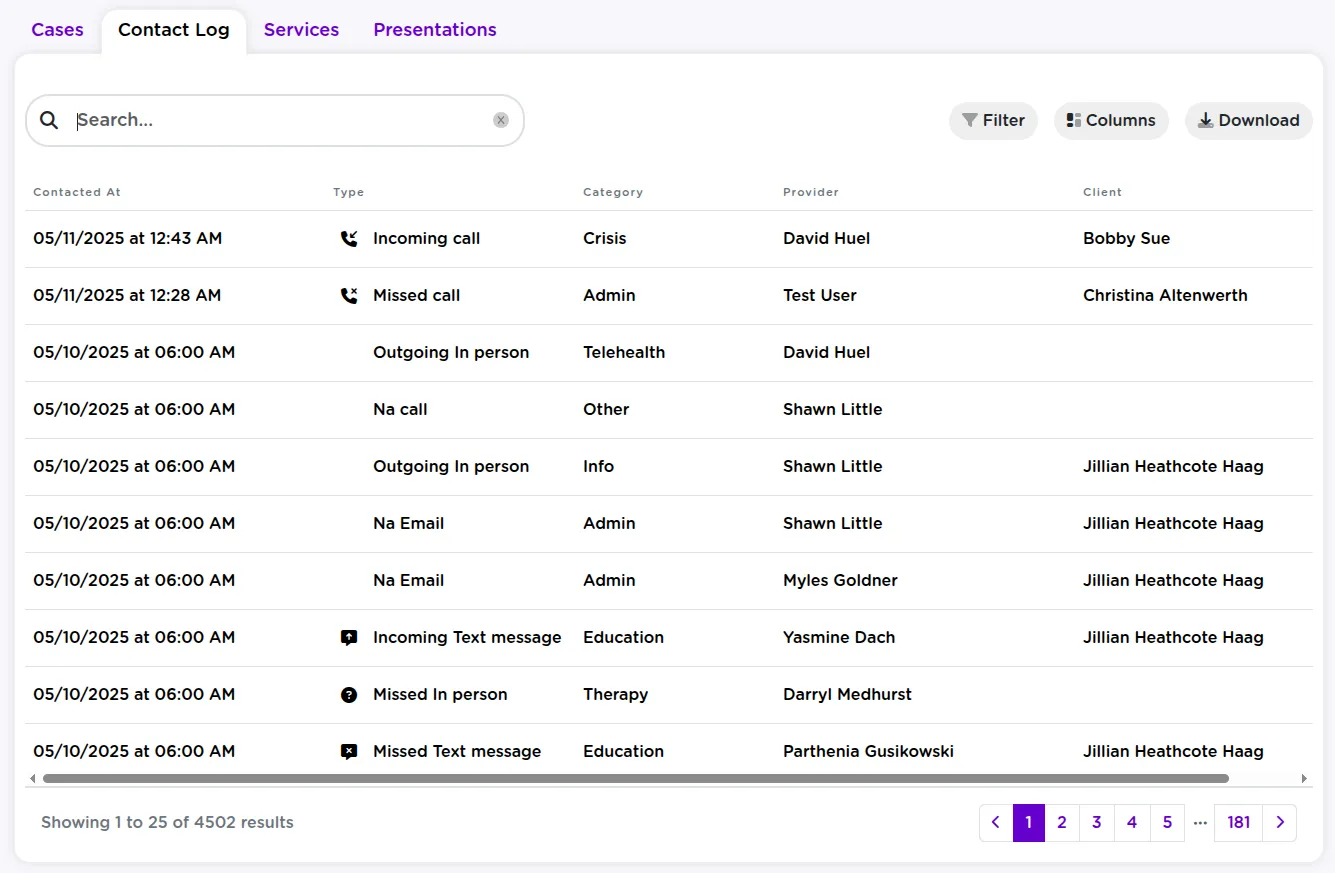Click the missed text message icon for Parthenia Gusikowski
The image size is (1335, 873).
point(348,751)
